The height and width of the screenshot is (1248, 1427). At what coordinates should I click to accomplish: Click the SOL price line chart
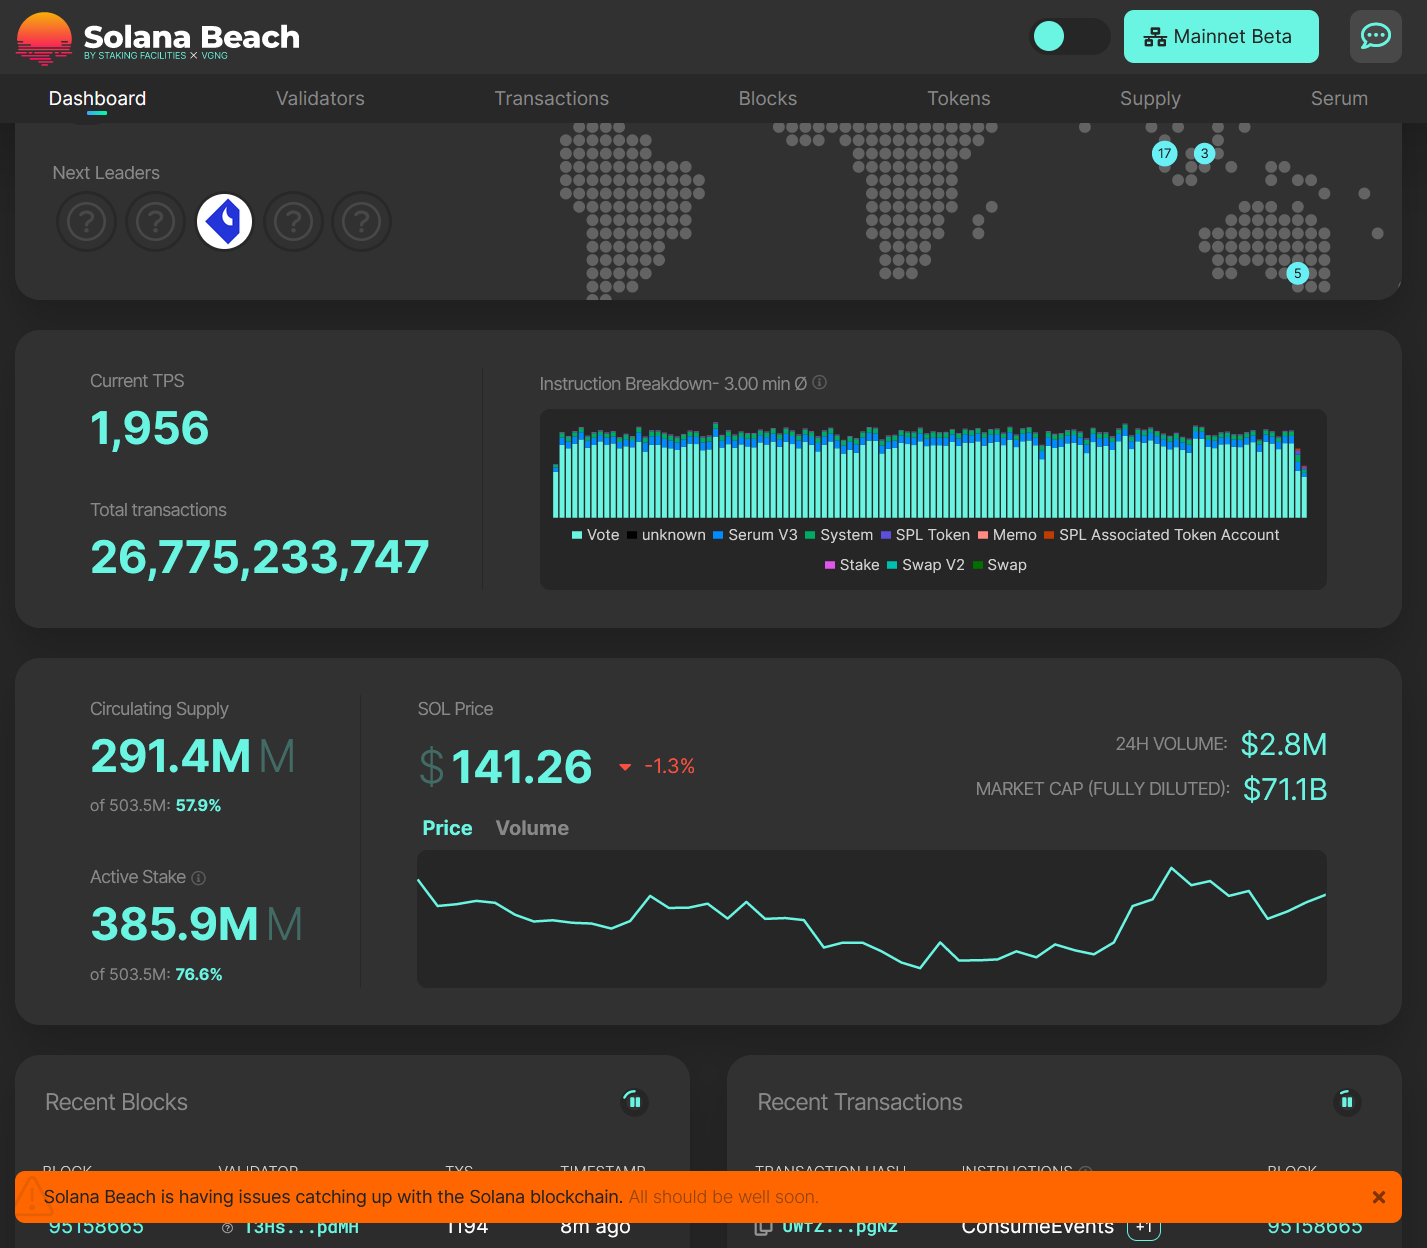pos(871,919)
